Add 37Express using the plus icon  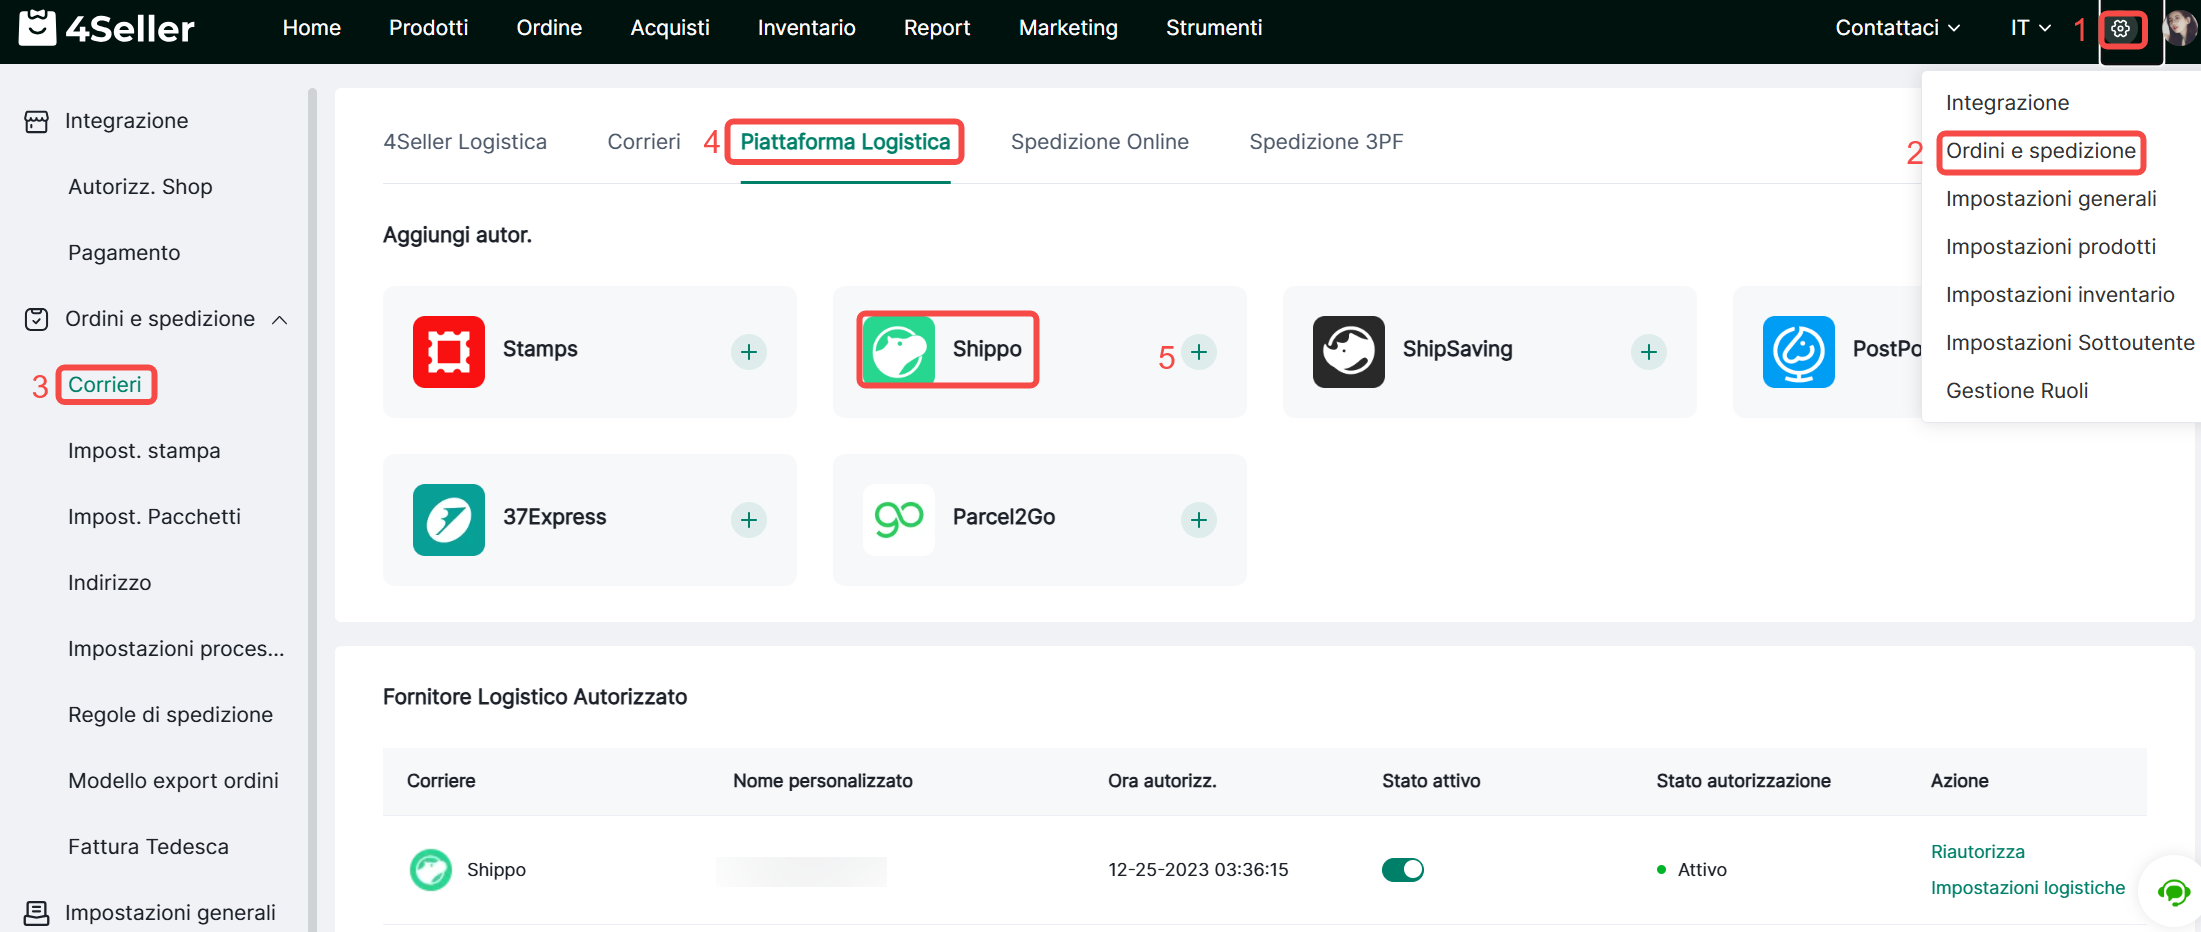pyautogui.click(x=748, y=520)
